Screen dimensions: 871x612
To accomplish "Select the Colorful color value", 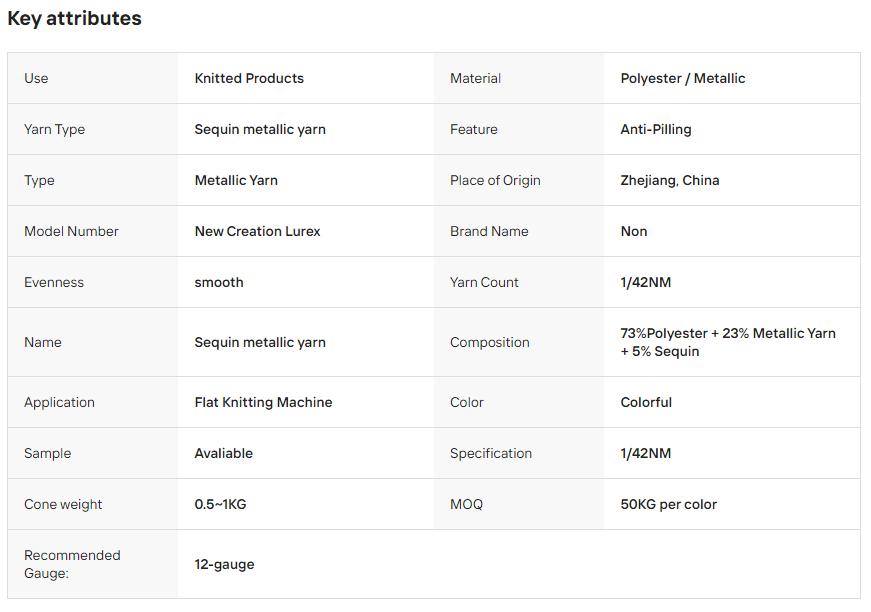I will pos(646,403).
